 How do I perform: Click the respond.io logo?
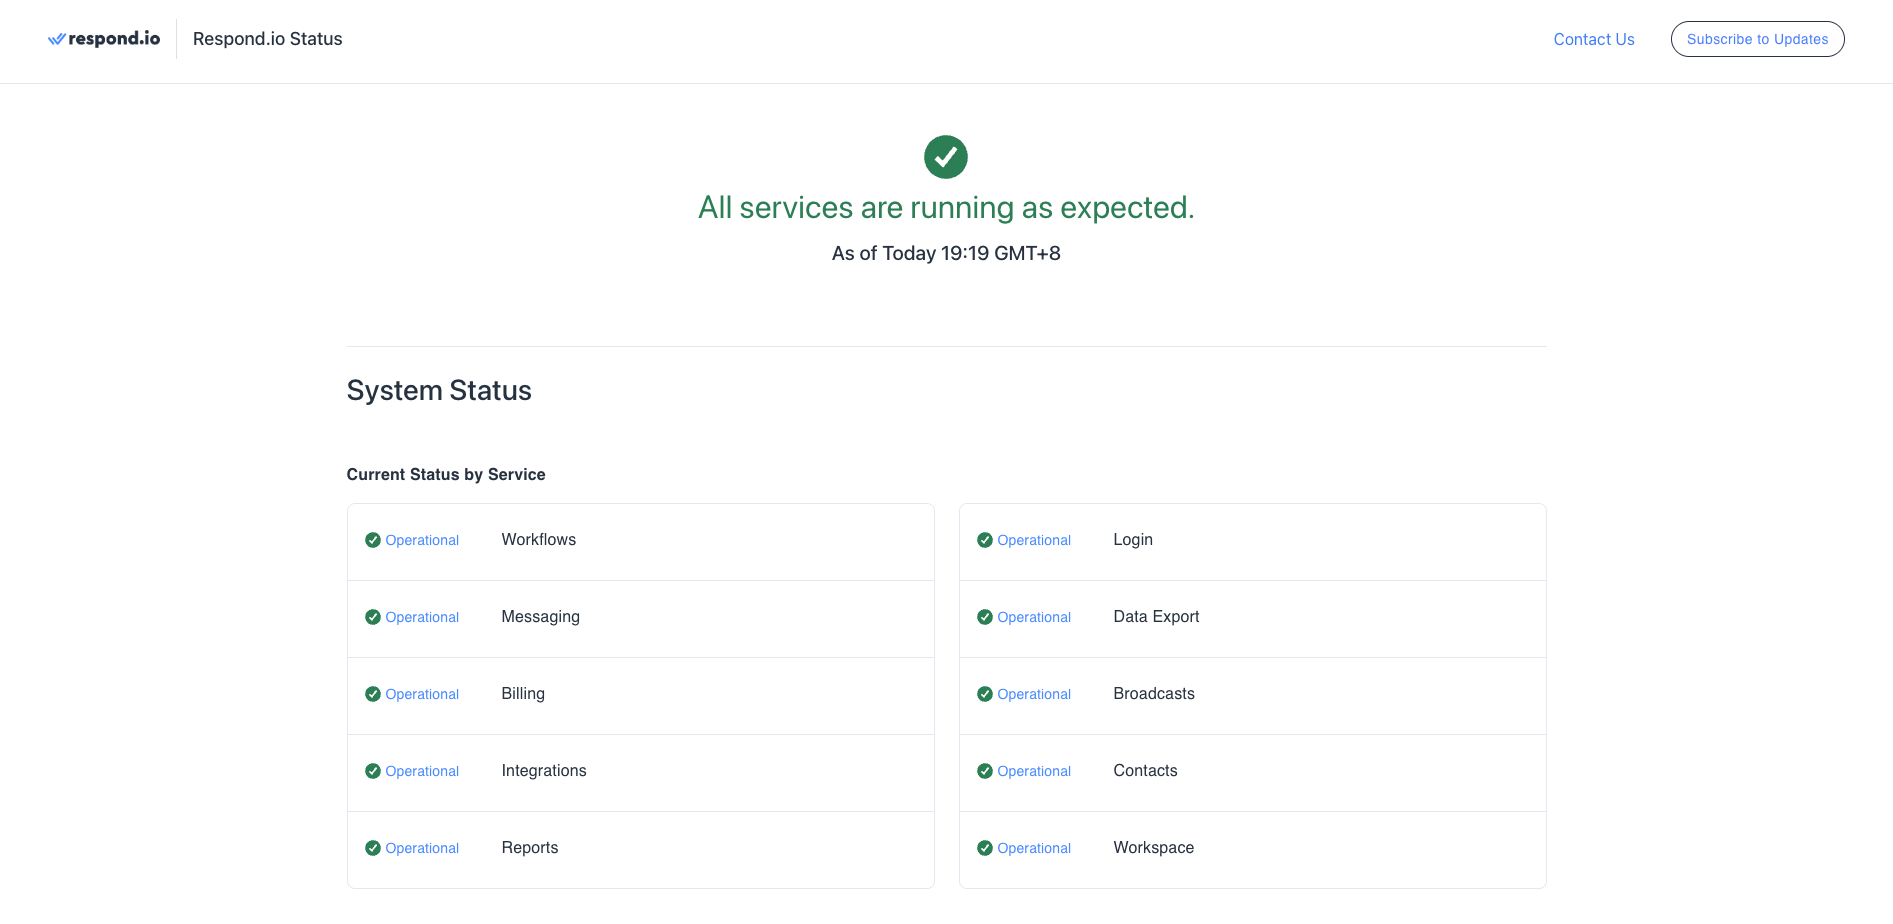point(104,38)
